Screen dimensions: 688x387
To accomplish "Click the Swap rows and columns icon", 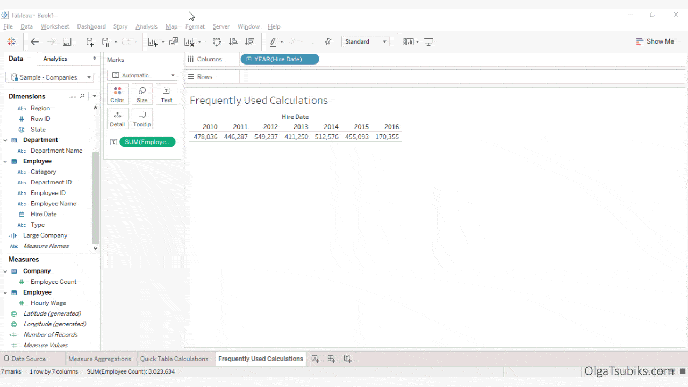I will pos(217,42).
